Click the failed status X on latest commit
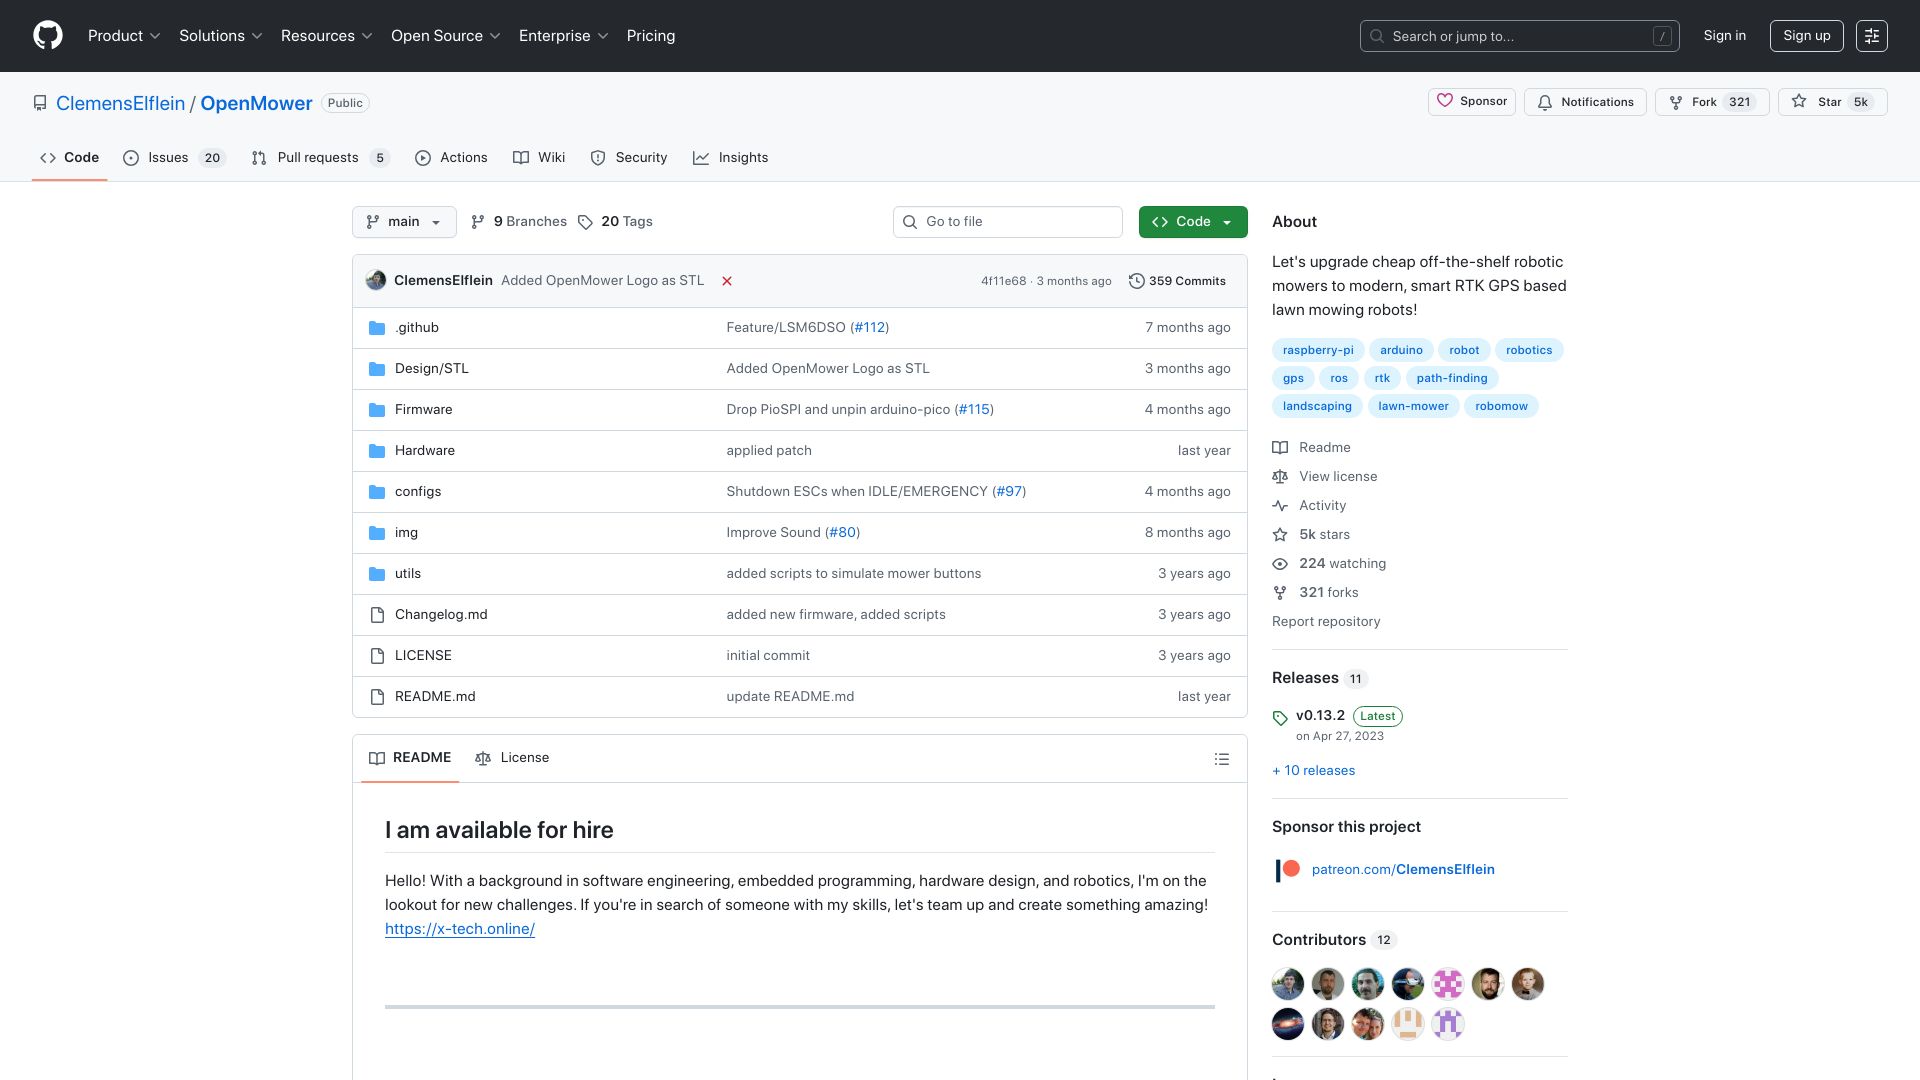The image size is (1920, 1080). [x=727, y=281]
